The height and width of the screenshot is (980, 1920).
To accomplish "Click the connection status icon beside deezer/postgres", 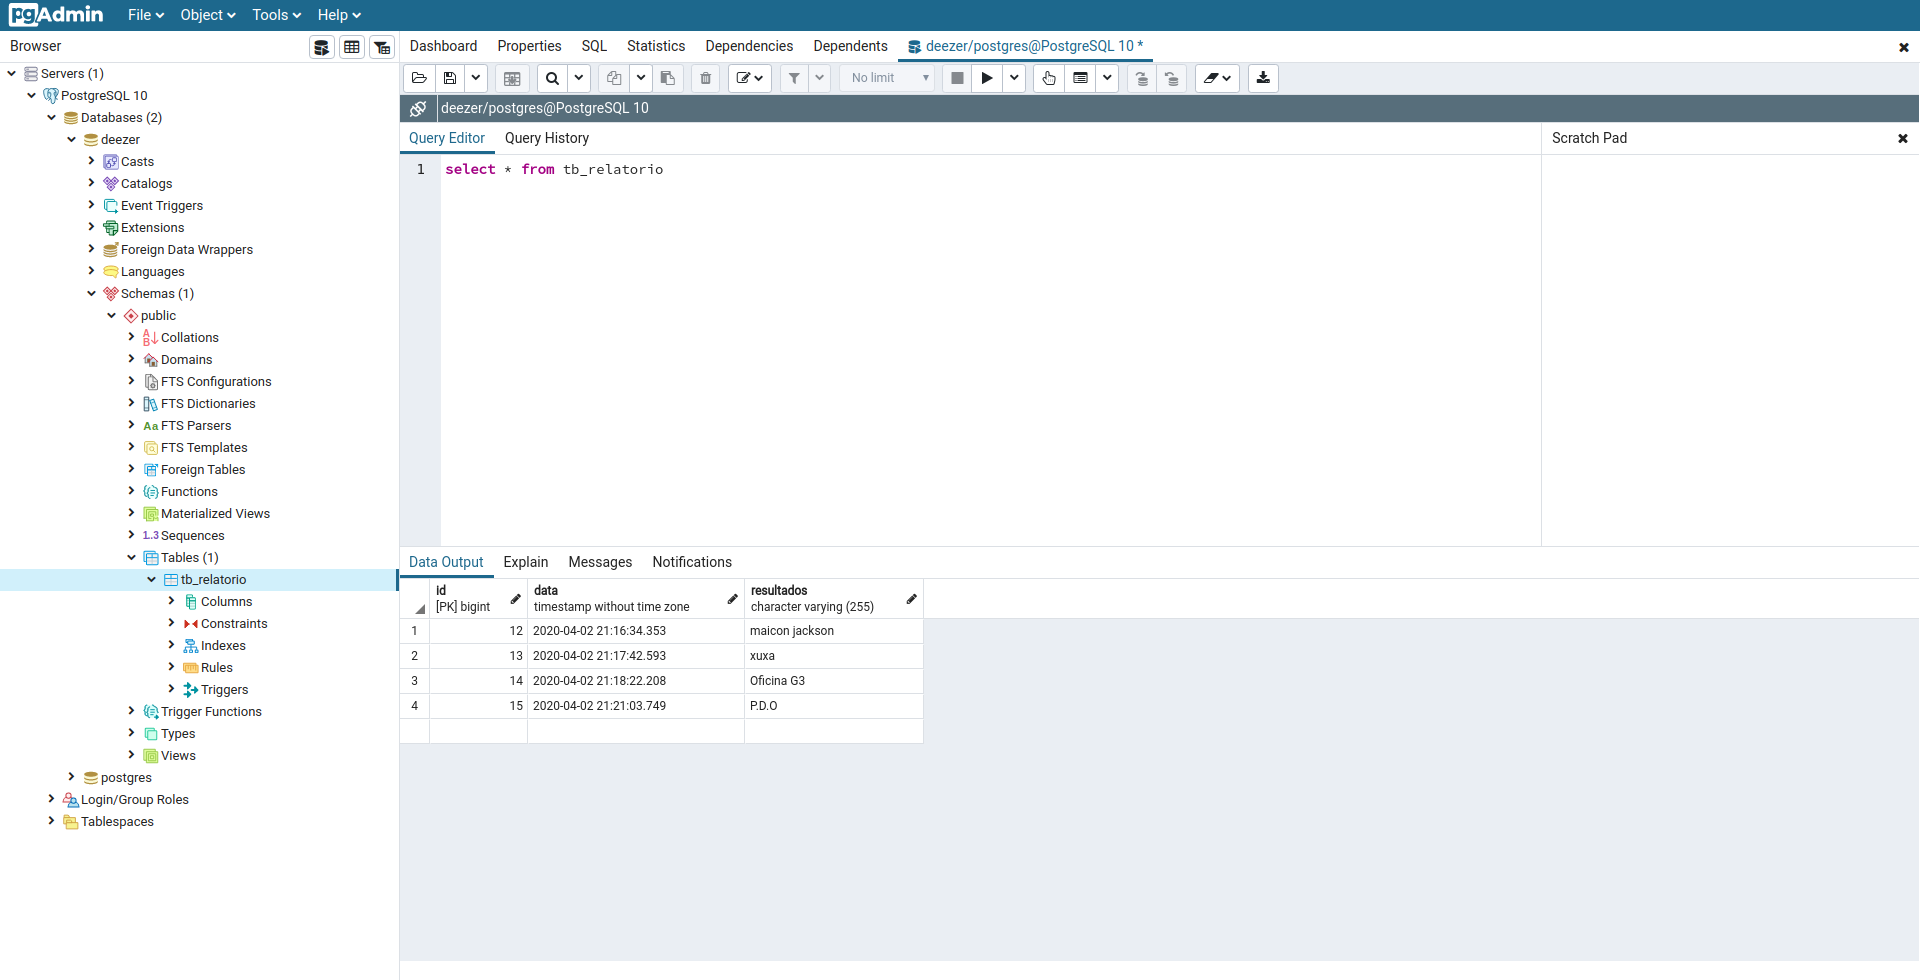I will tap(418, 108).
